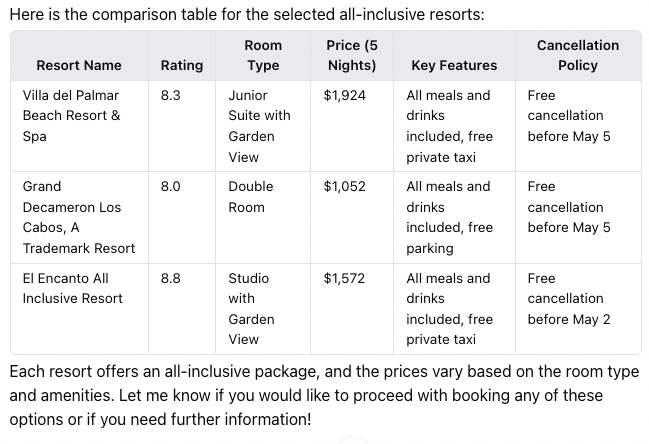Screen dimensions: 649x444
Task: Click the Resort Name column header
Action: pos(78,65)
